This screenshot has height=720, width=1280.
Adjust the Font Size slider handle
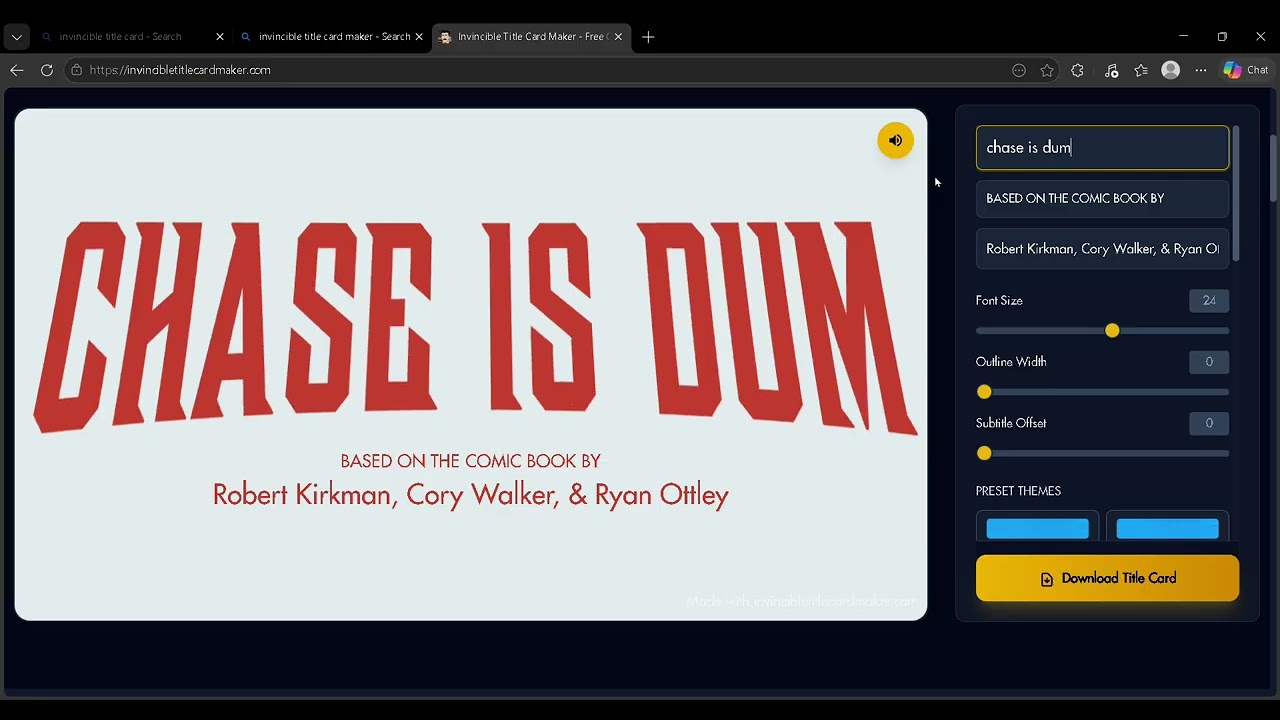(1112, 331)
